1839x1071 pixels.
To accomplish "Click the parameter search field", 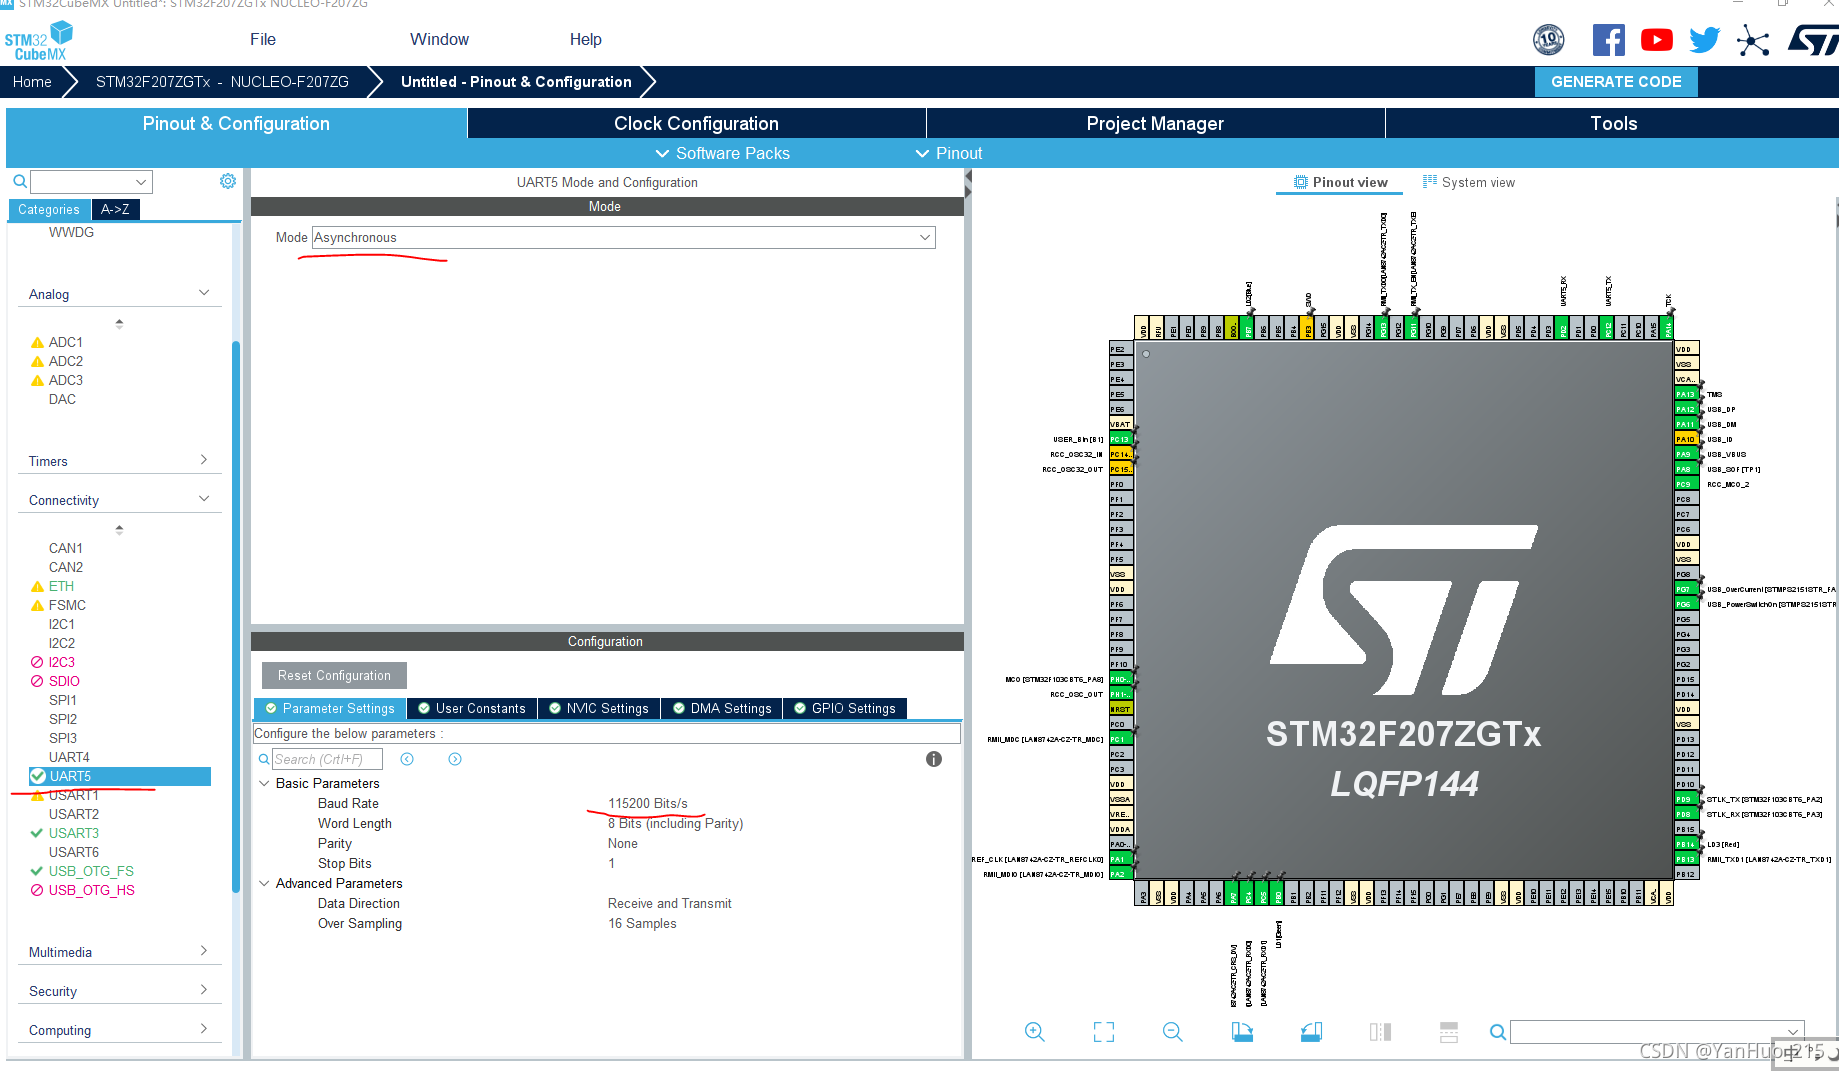I will (327, 759).
